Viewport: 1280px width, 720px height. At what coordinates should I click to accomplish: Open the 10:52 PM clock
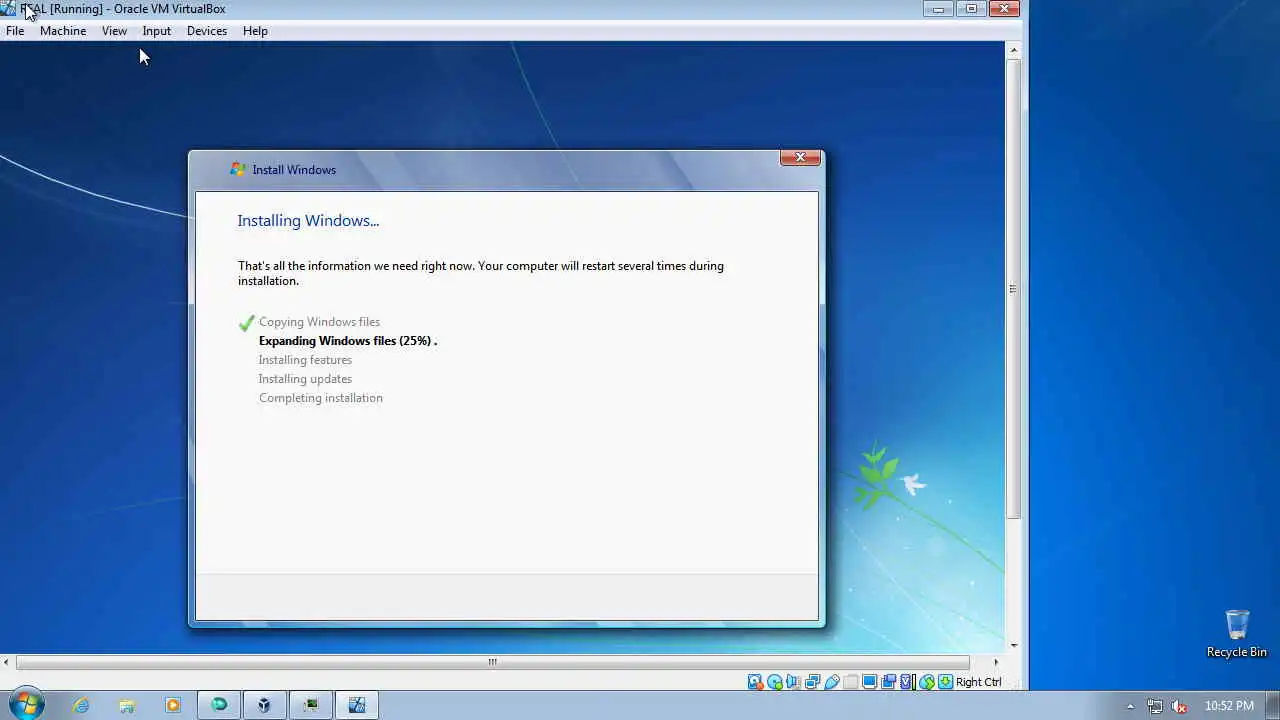point(1229,706)
